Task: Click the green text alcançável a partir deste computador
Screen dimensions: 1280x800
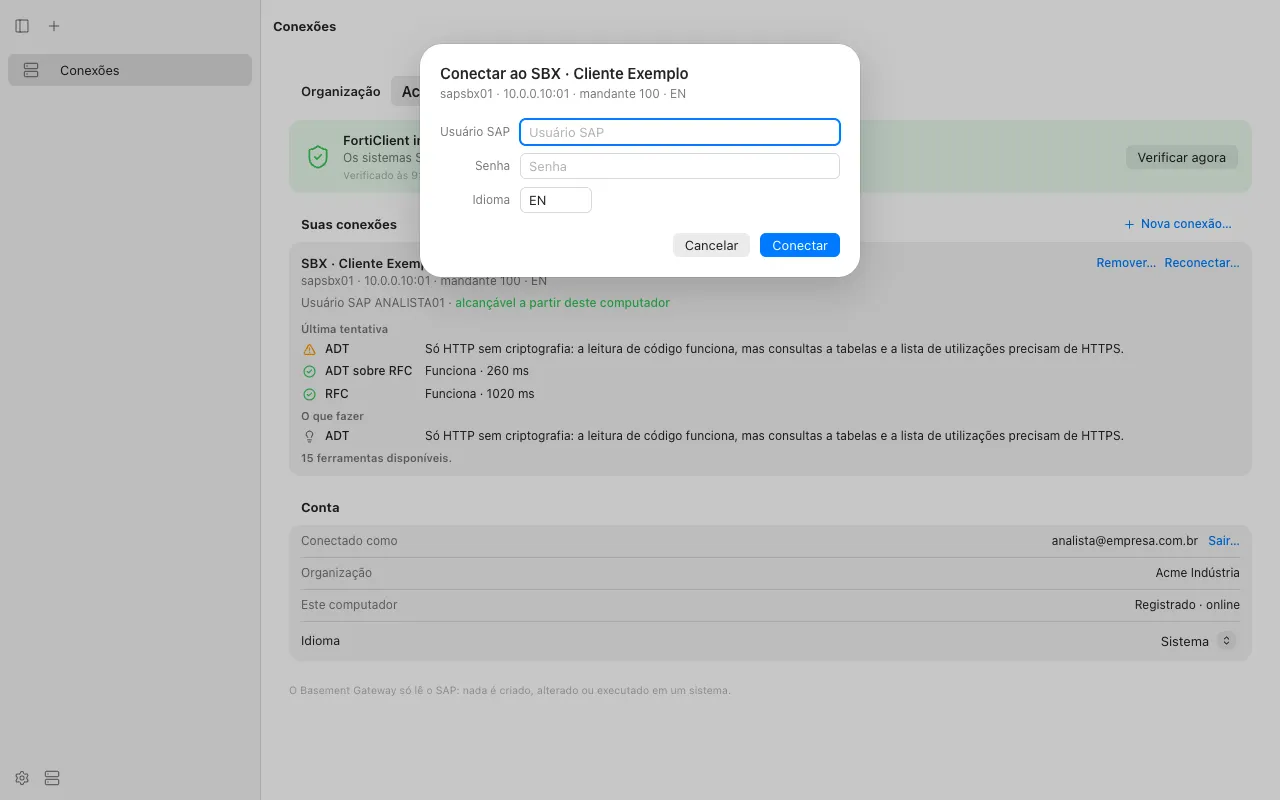Action: pyautogui.click(x=563, y=303)
